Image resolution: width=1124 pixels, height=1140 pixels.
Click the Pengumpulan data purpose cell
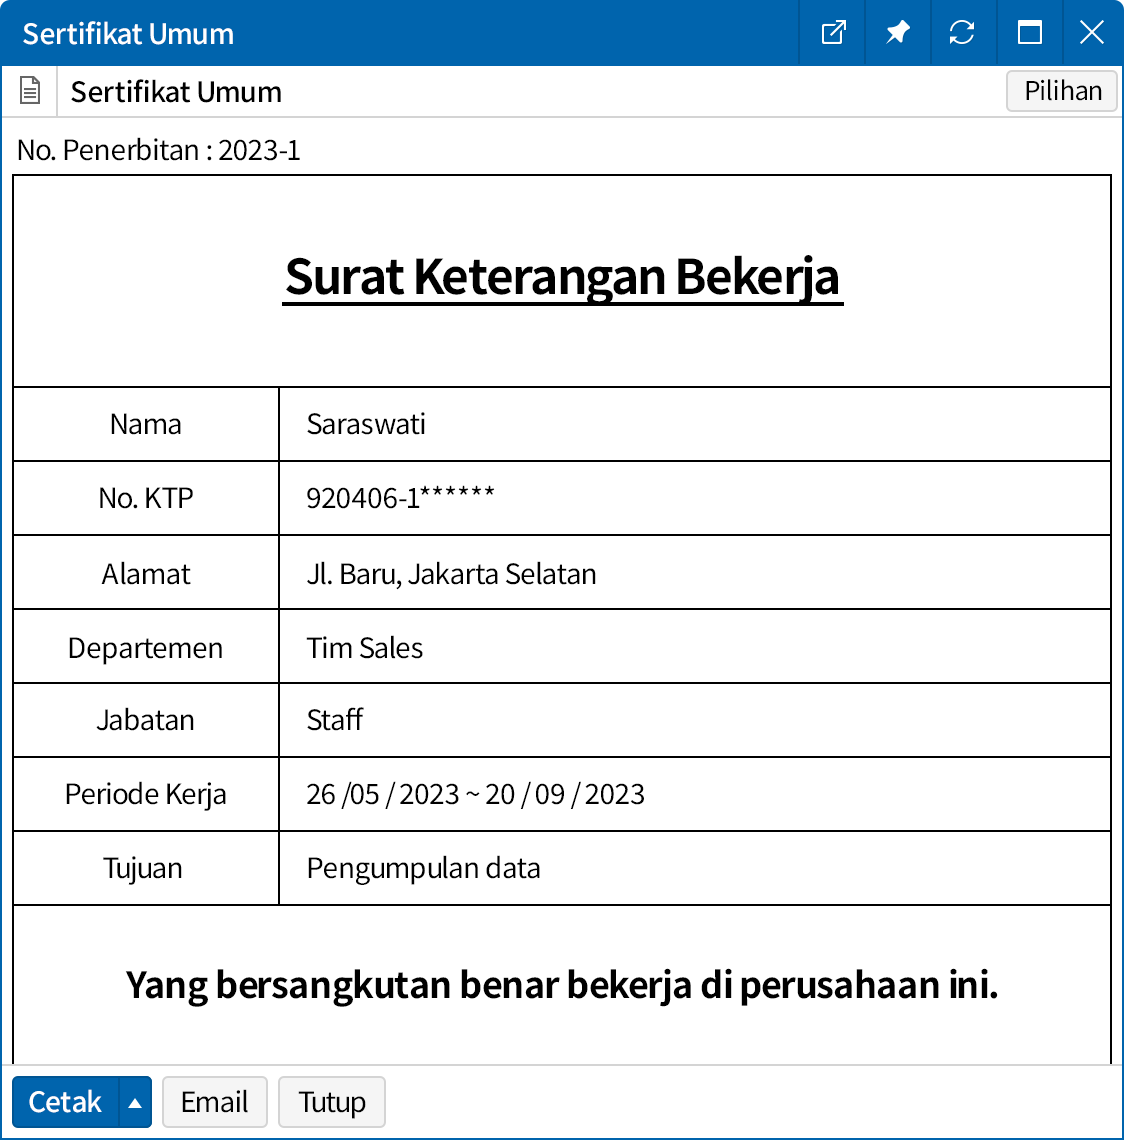click(423, 868)
